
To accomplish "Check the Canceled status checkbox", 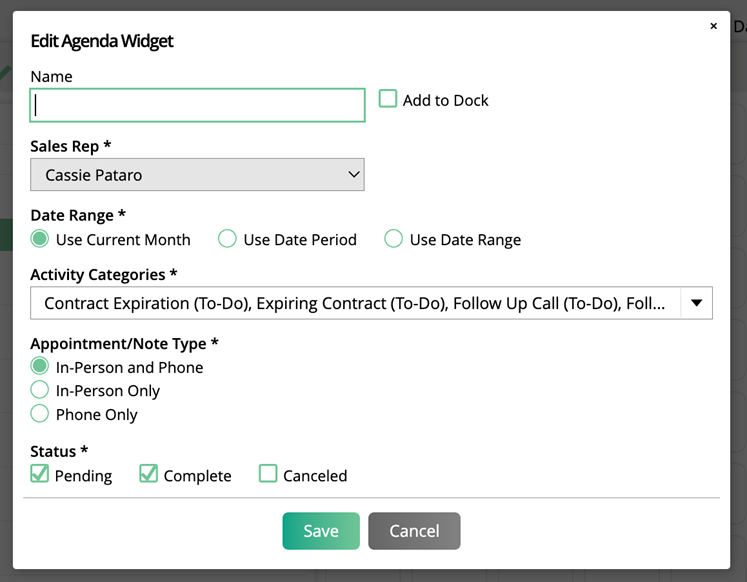I will coord(268,474).
